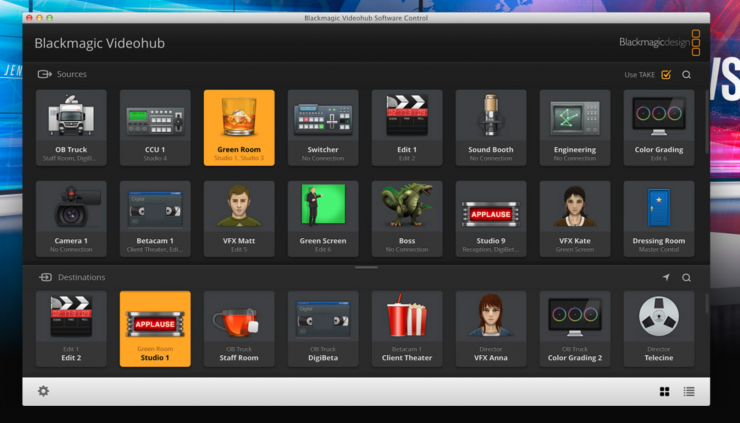Choose the Telecine destination
Viewport: 740px width, 423px height.
pyautogui.click(x=659, y=329)
